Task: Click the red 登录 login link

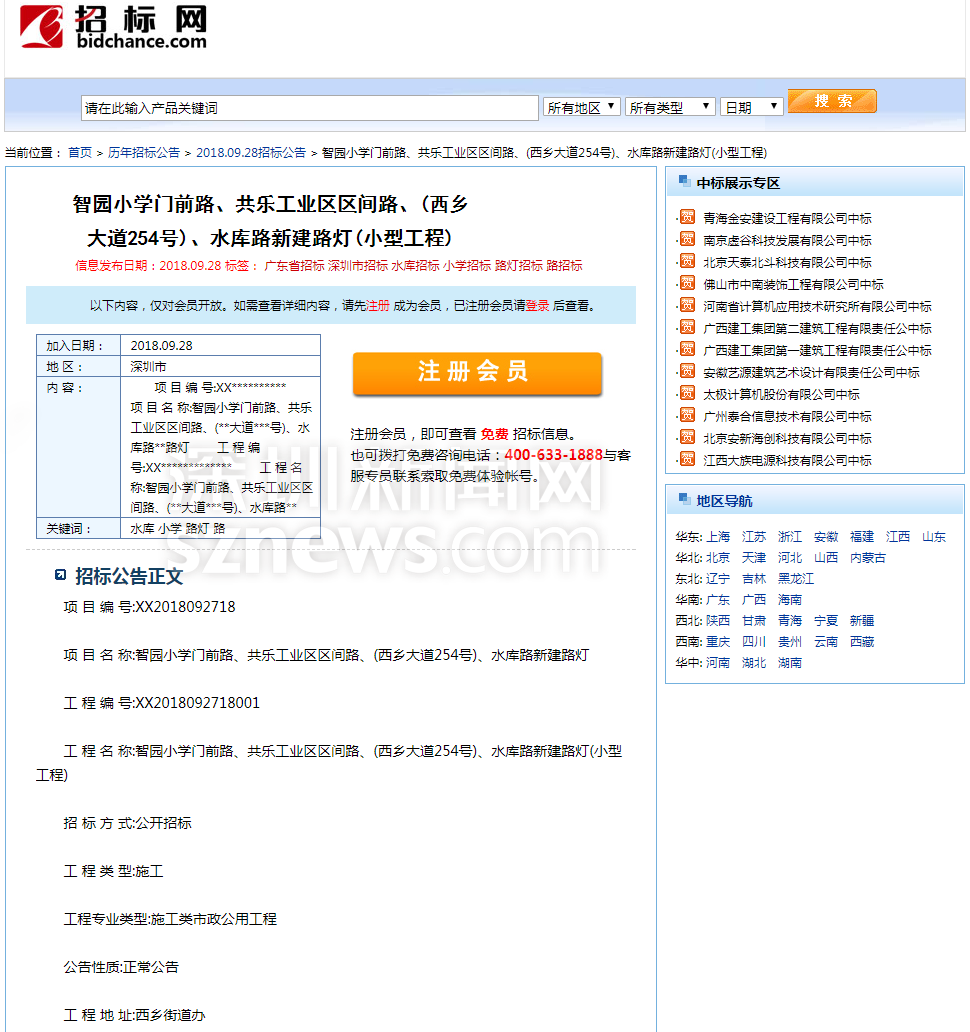Action: 538,306
